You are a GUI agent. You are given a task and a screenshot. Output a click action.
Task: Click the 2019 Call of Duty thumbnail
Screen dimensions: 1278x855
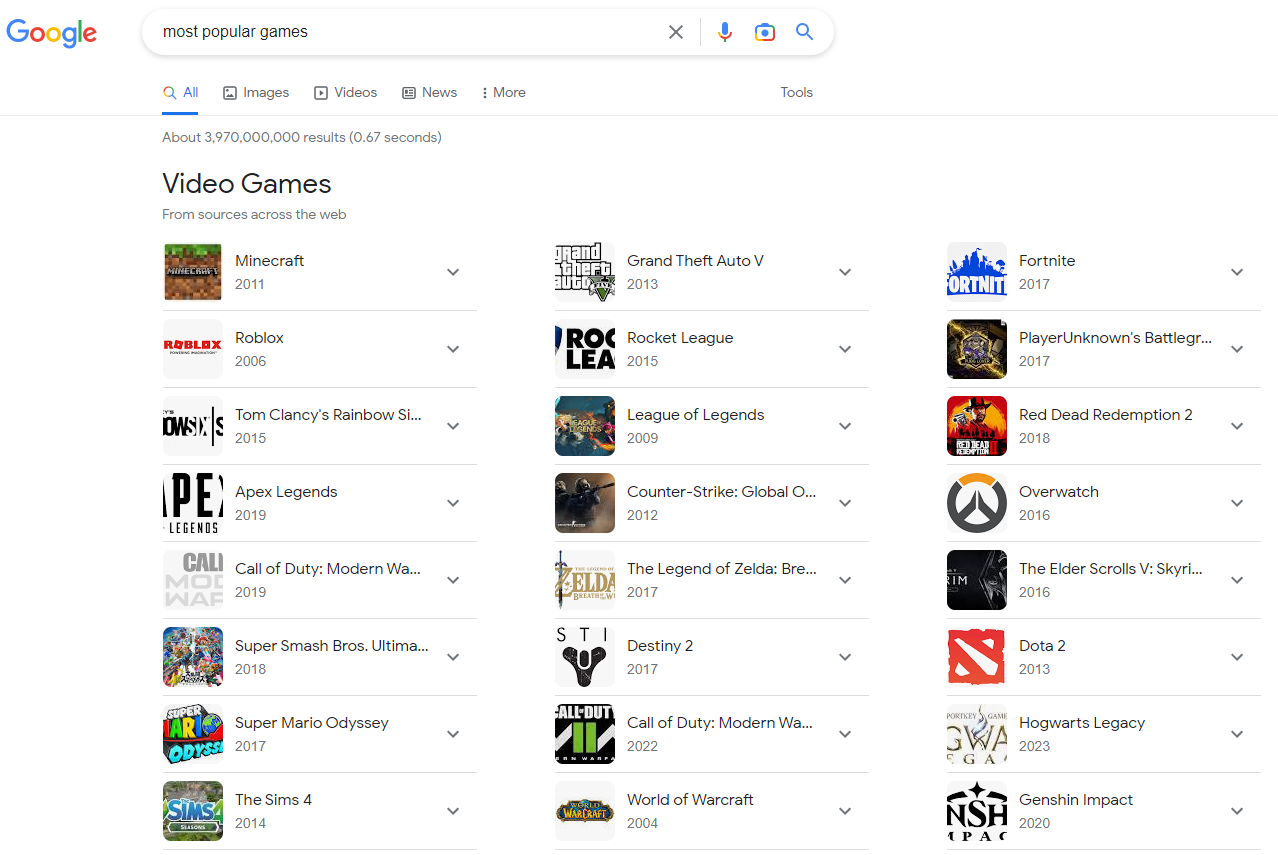click(193, 580)
